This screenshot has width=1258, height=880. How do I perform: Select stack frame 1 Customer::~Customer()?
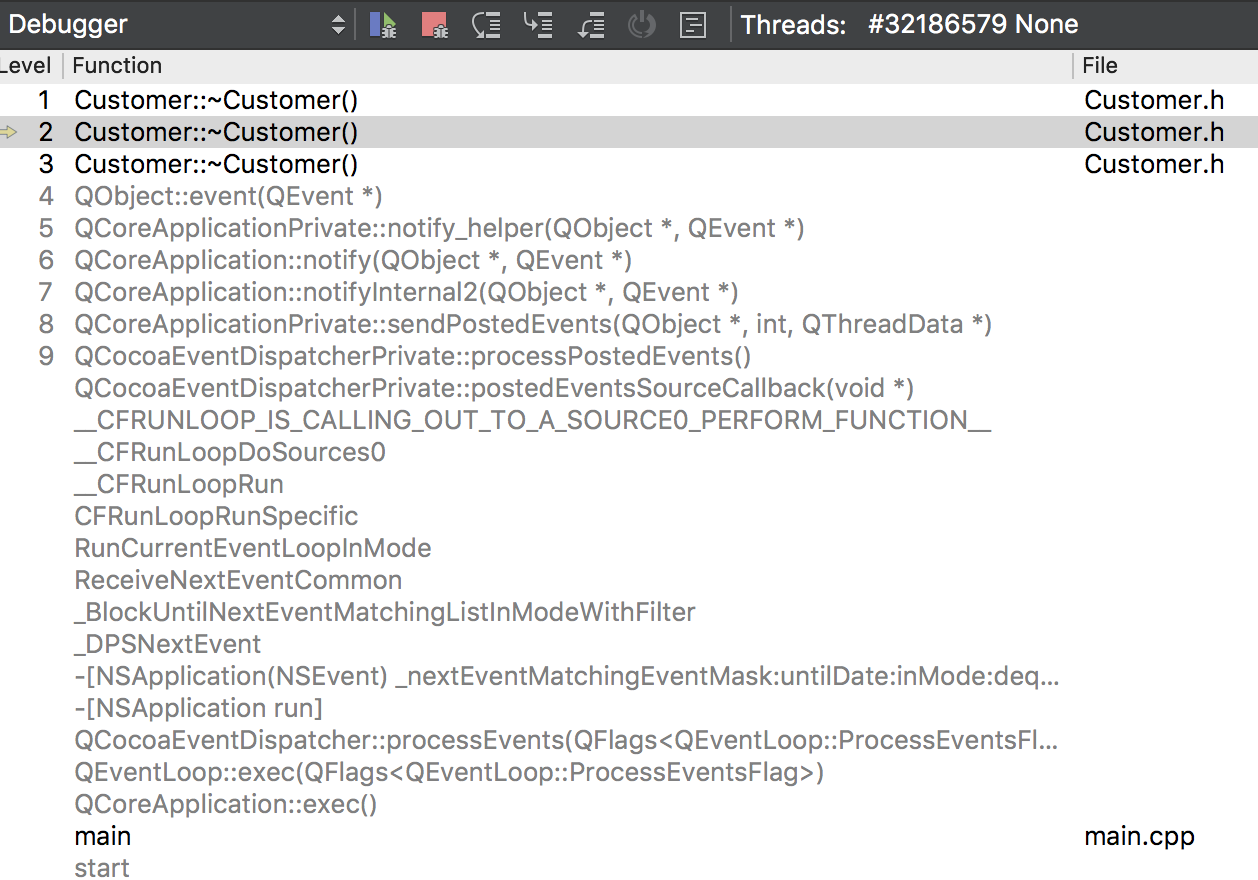[x=216, y=100]
